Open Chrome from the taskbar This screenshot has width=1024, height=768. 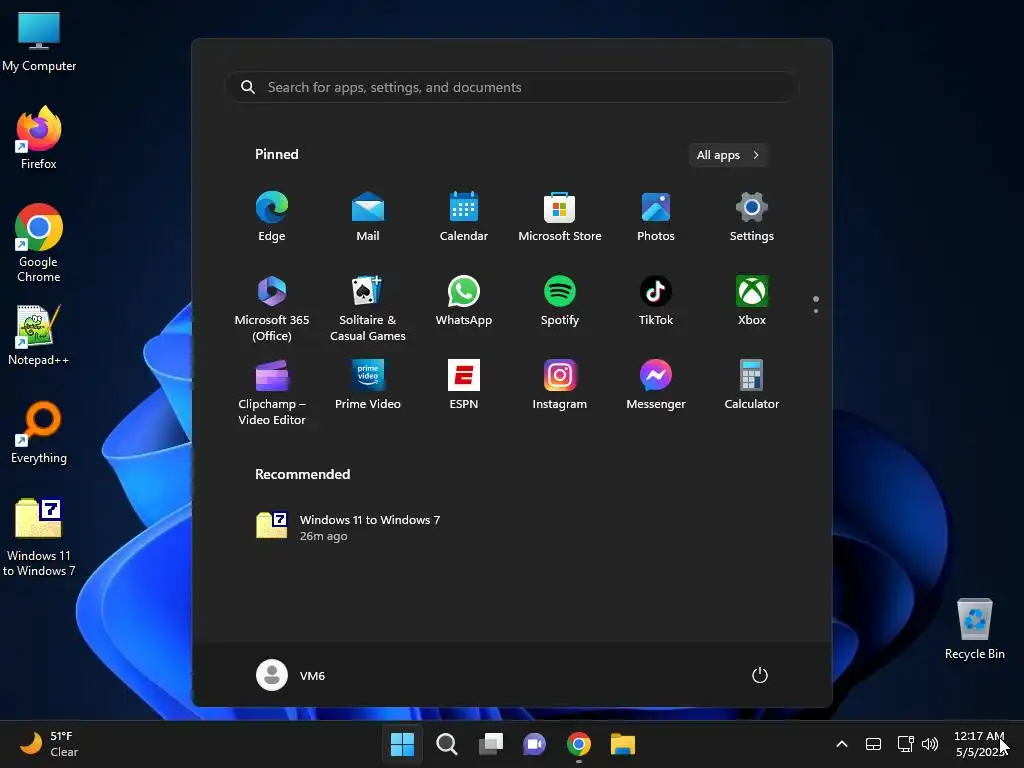pos(579,744)
